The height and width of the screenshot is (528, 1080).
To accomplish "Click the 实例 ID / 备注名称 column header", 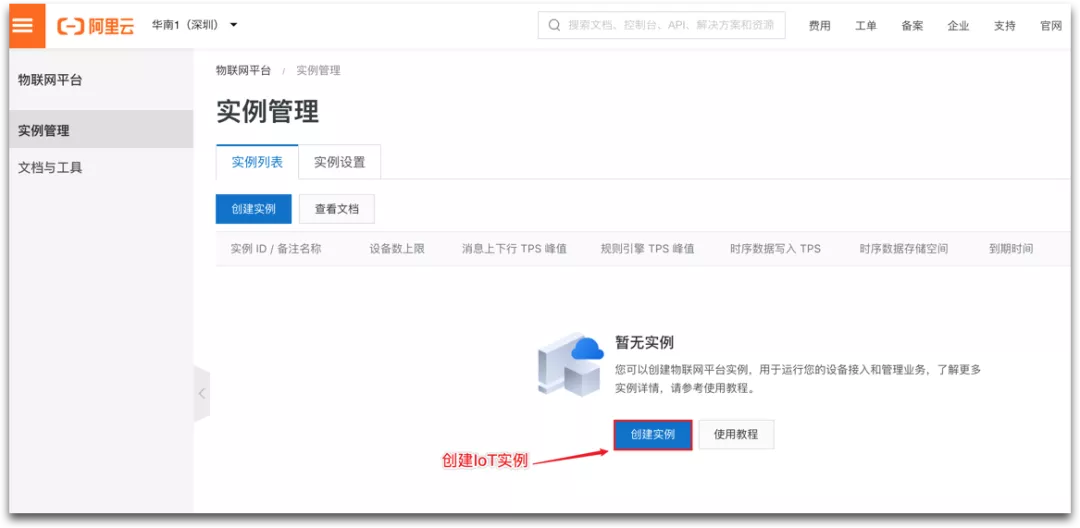I will click(276, 249).
